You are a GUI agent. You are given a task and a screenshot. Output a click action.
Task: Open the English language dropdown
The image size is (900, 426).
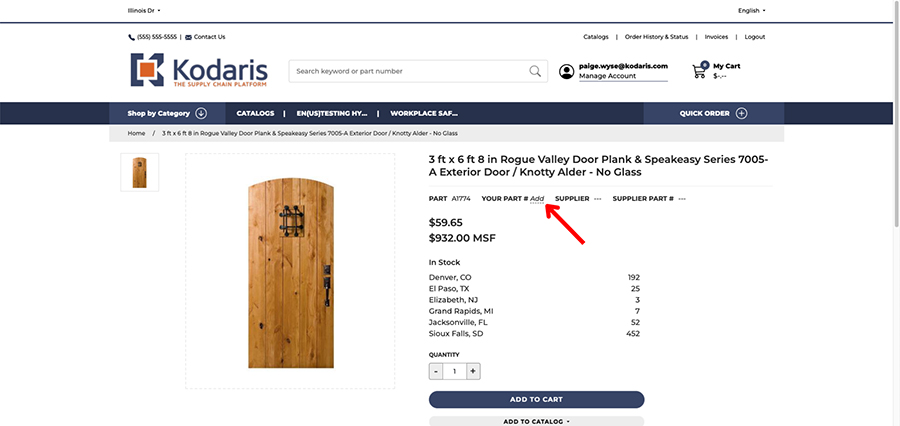pos(752,10)
